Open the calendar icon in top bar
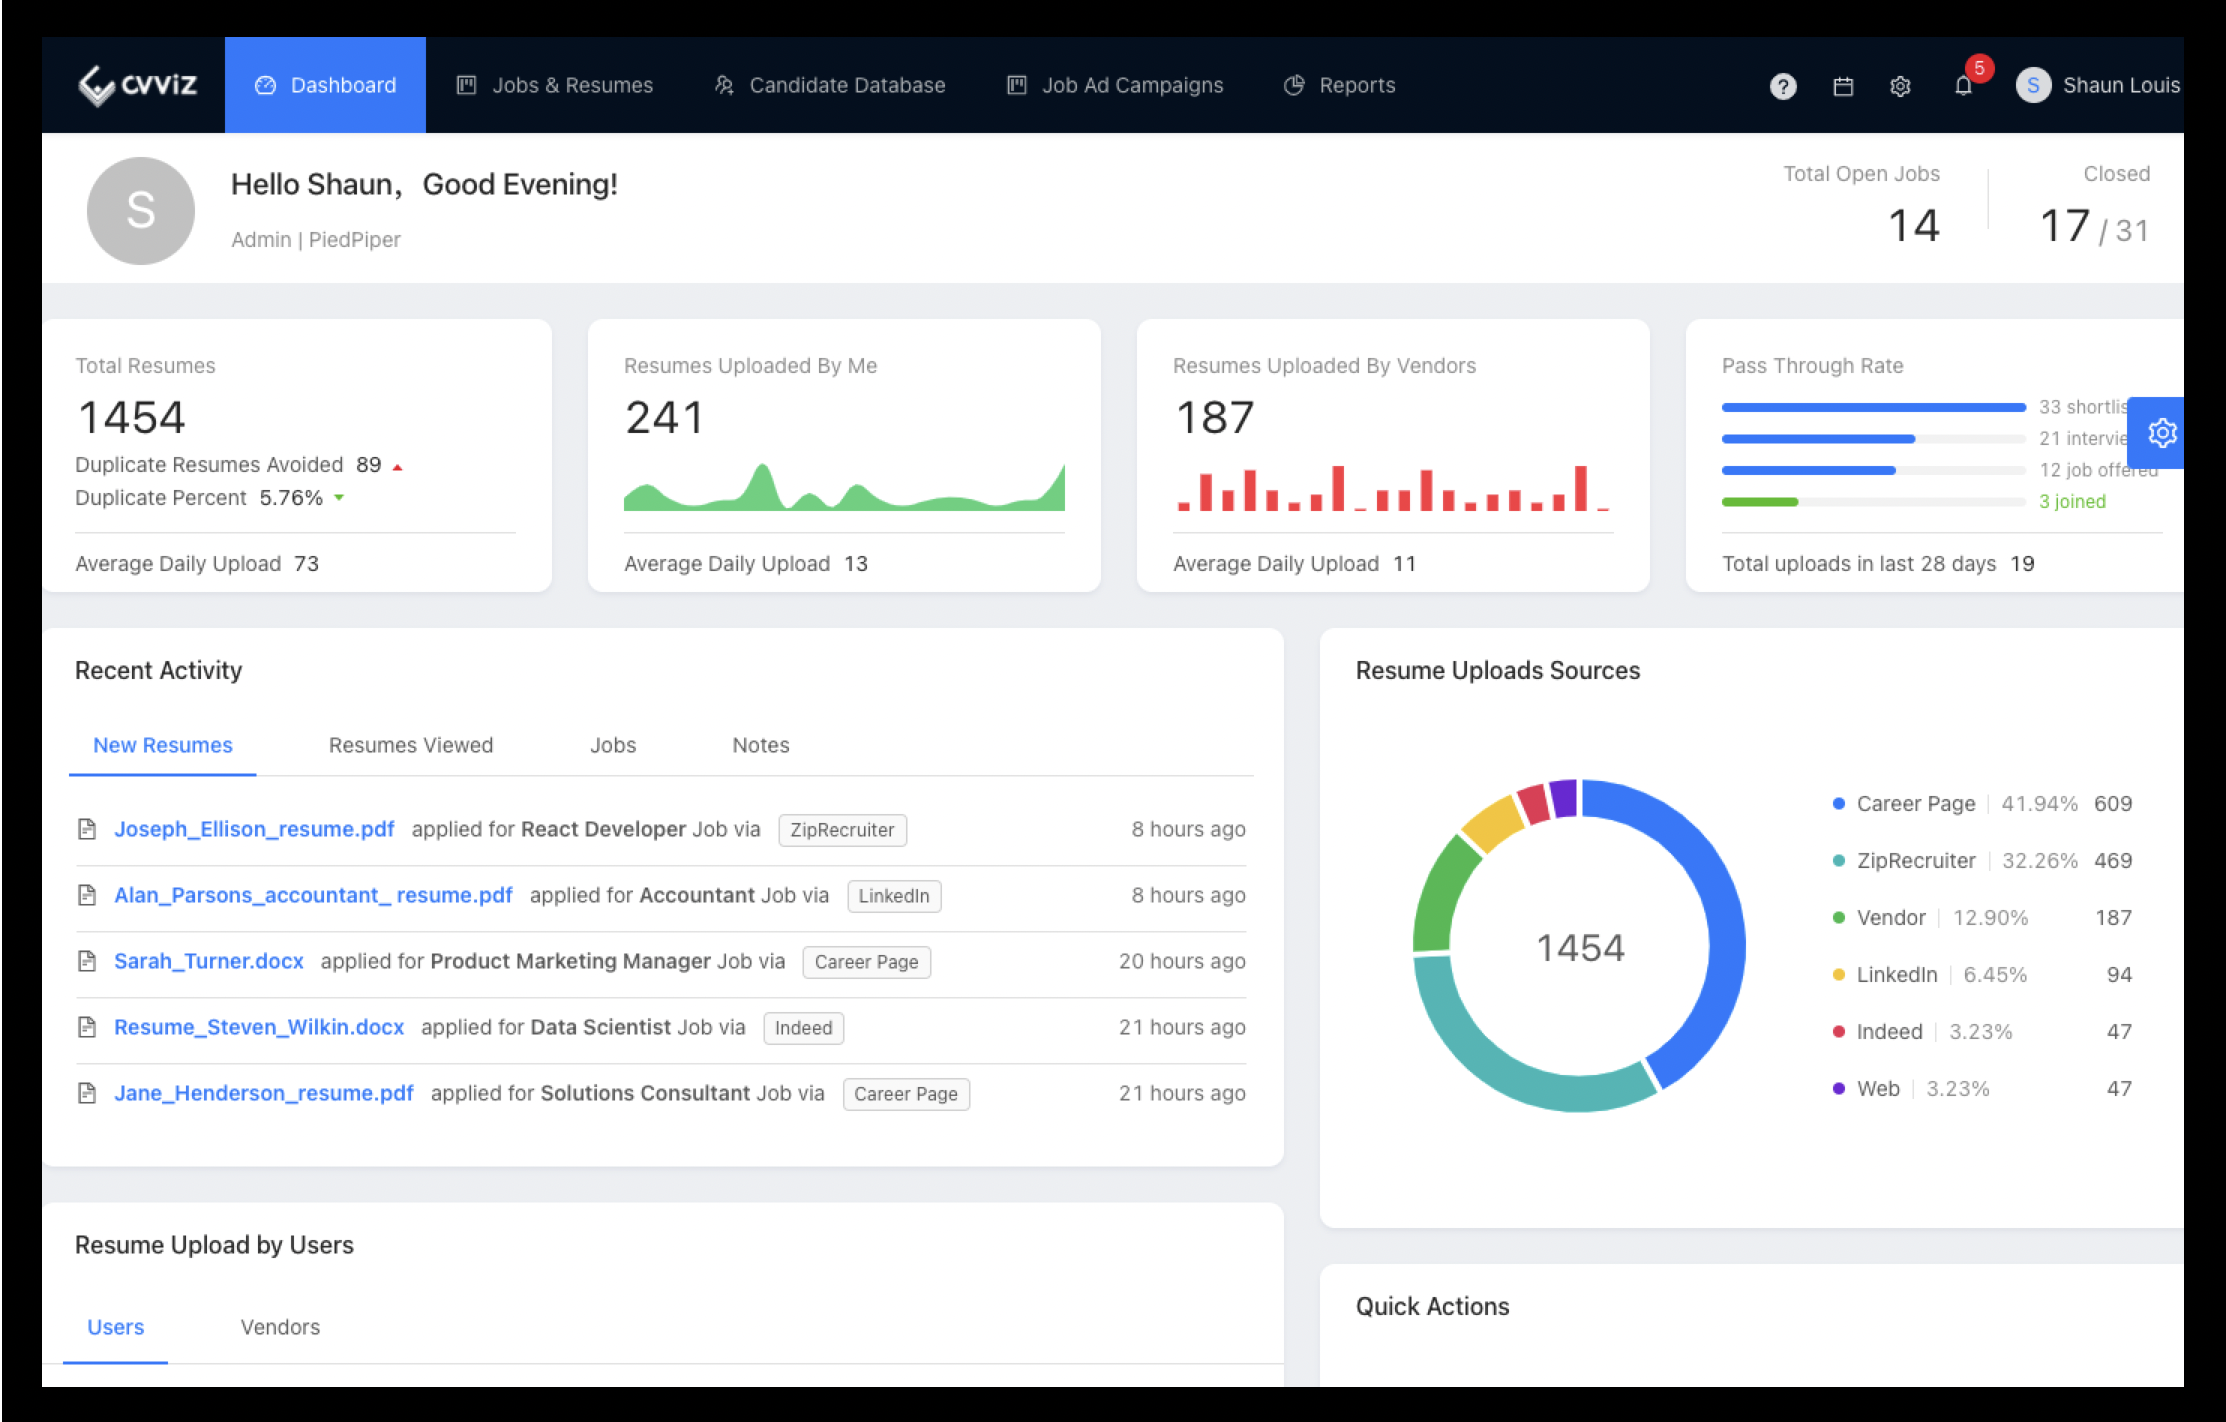This screenshot has height=1422, width=2226. 1843,87
